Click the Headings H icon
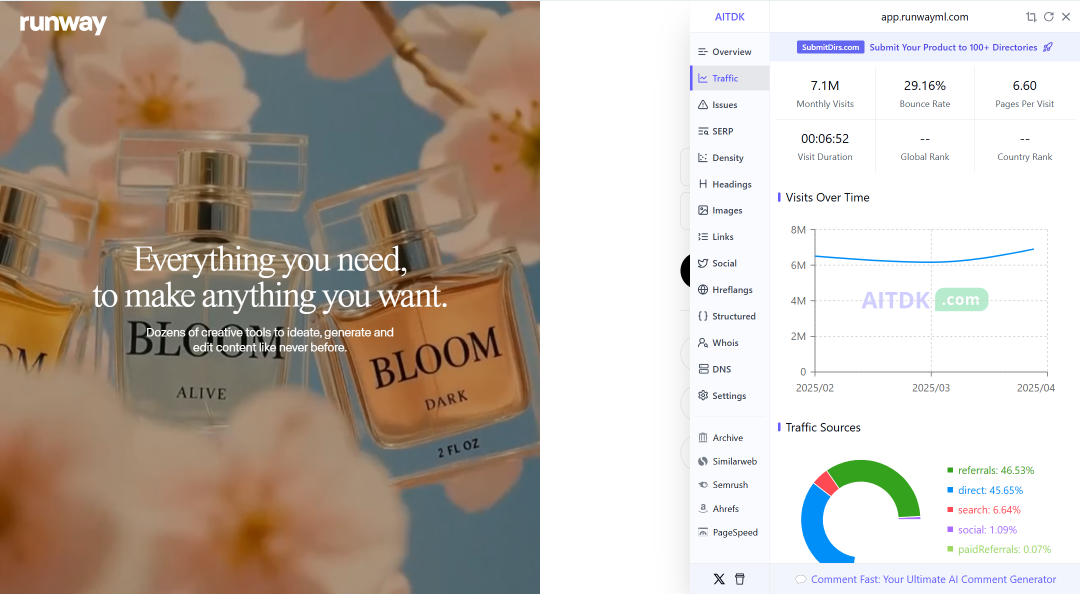The width and height of the screenshot is (1080, 594). (x=703, y=184)
